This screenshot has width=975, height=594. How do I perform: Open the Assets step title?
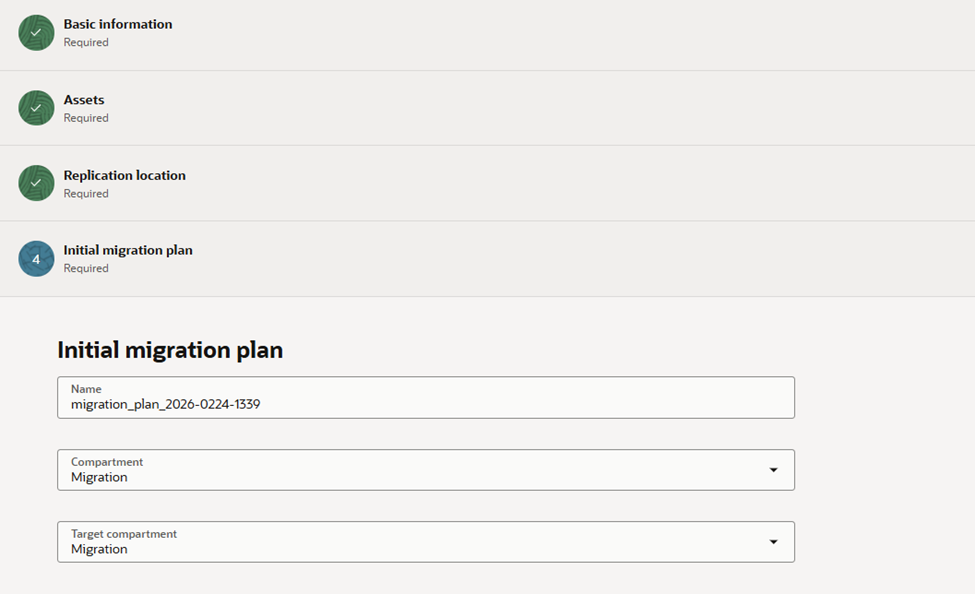(84, 100)
